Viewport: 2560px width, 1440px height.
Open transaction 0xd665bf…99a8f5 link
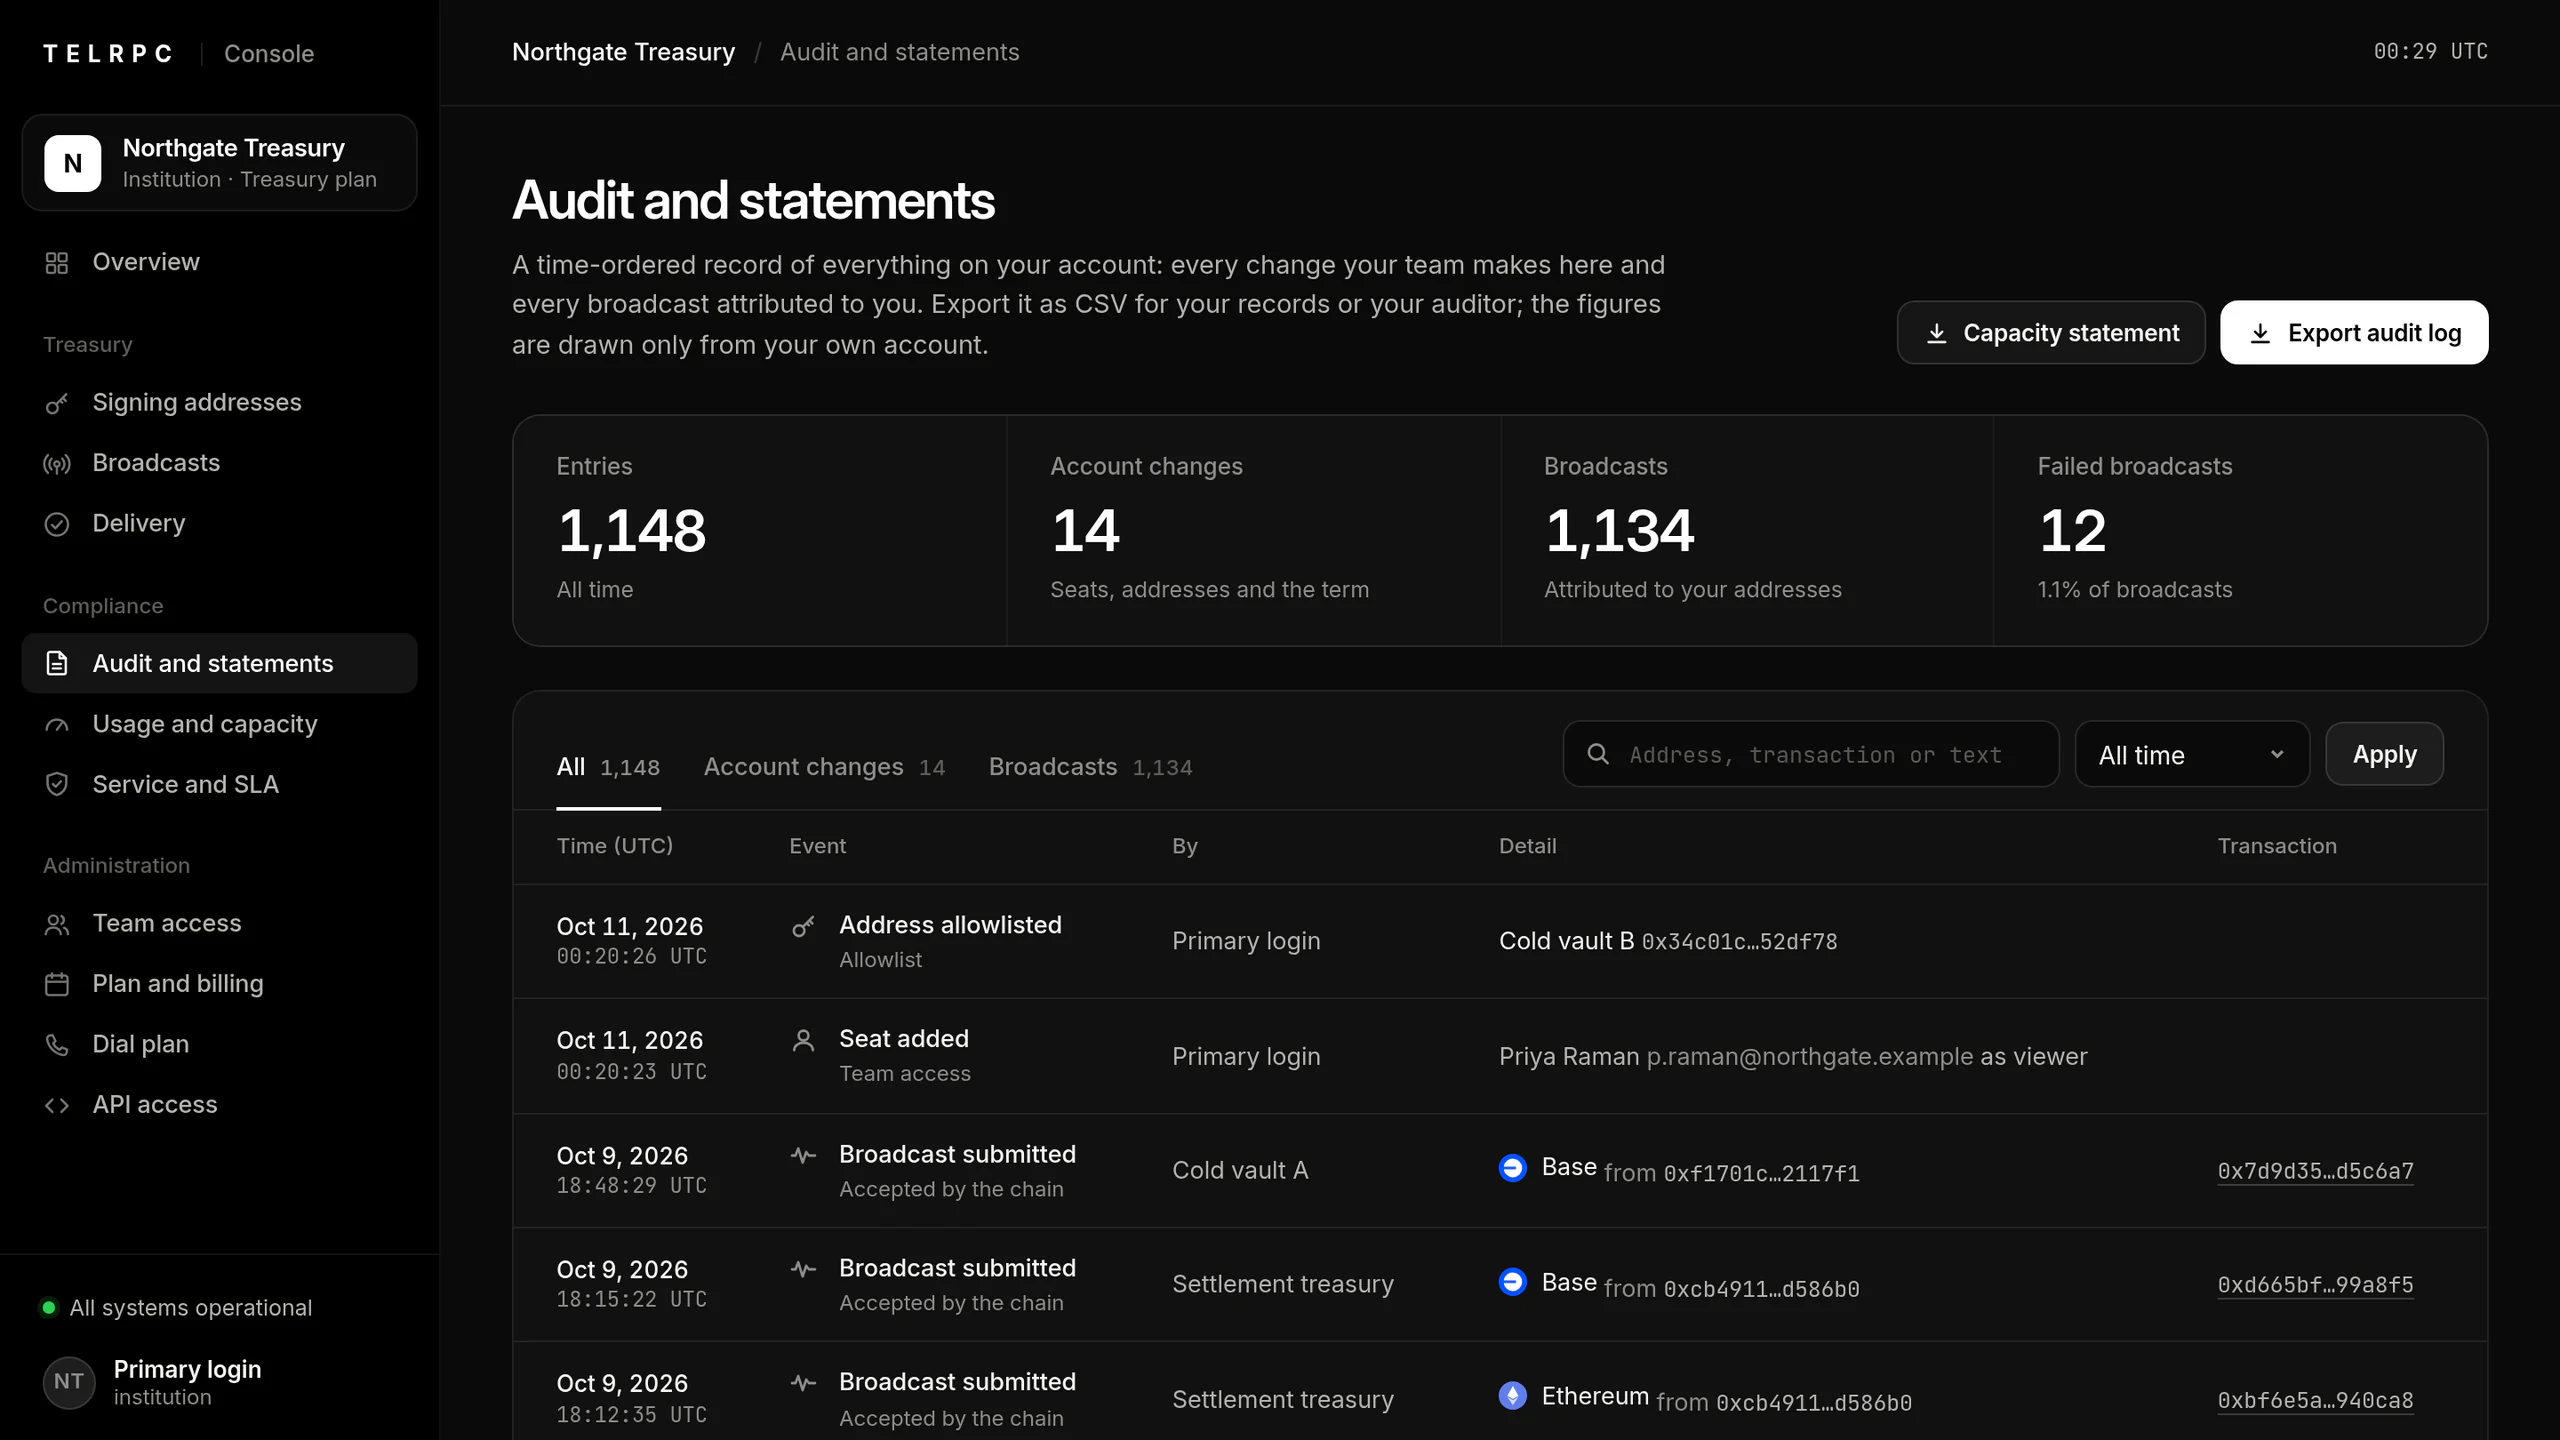tap(2315, 1285)
